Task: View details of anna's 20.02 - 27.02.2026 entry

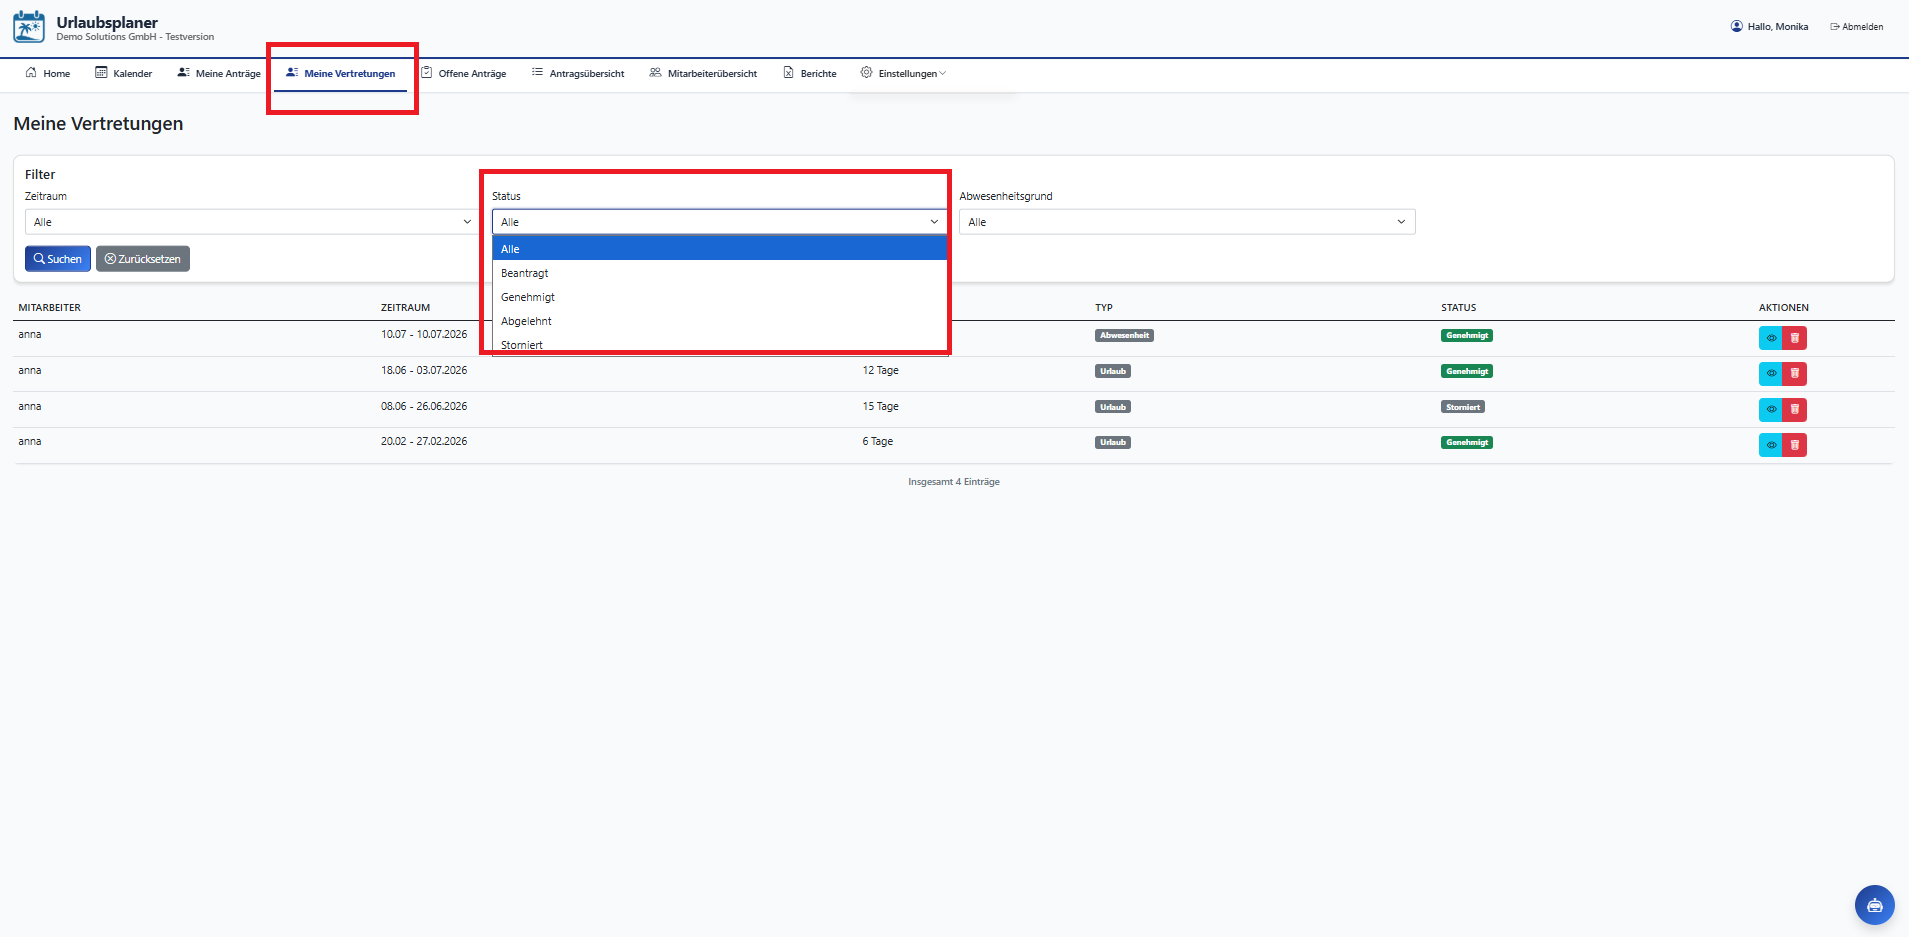Action: tap(1770, 445)
